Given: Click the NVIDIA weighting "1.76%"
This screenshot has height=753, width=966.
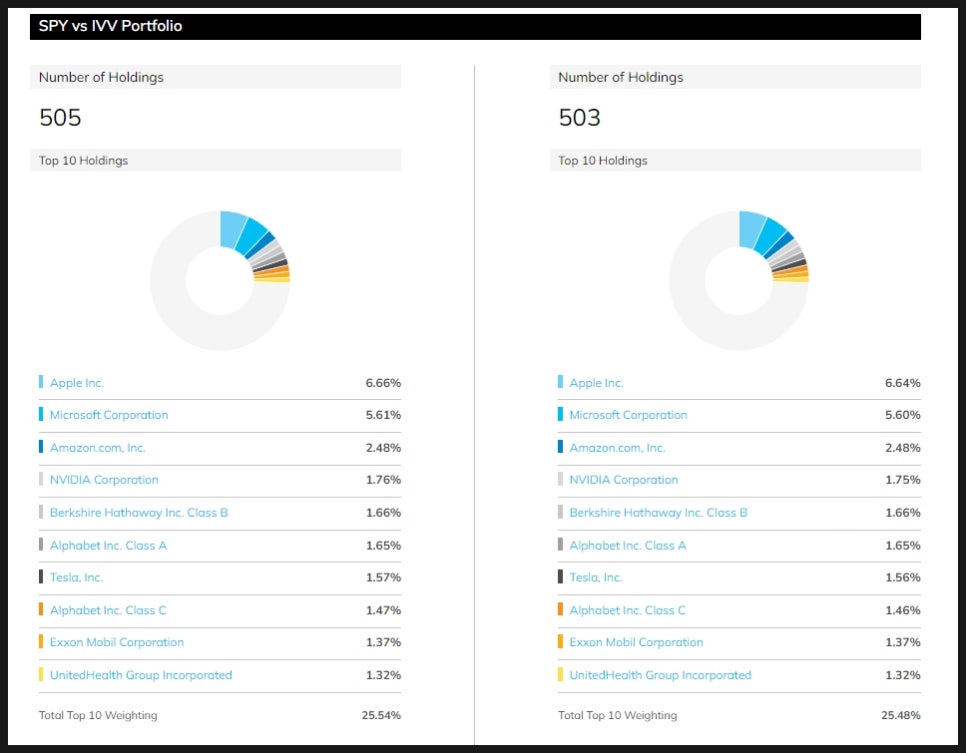Looking at the screenshot, I should [x=383, y=479].
